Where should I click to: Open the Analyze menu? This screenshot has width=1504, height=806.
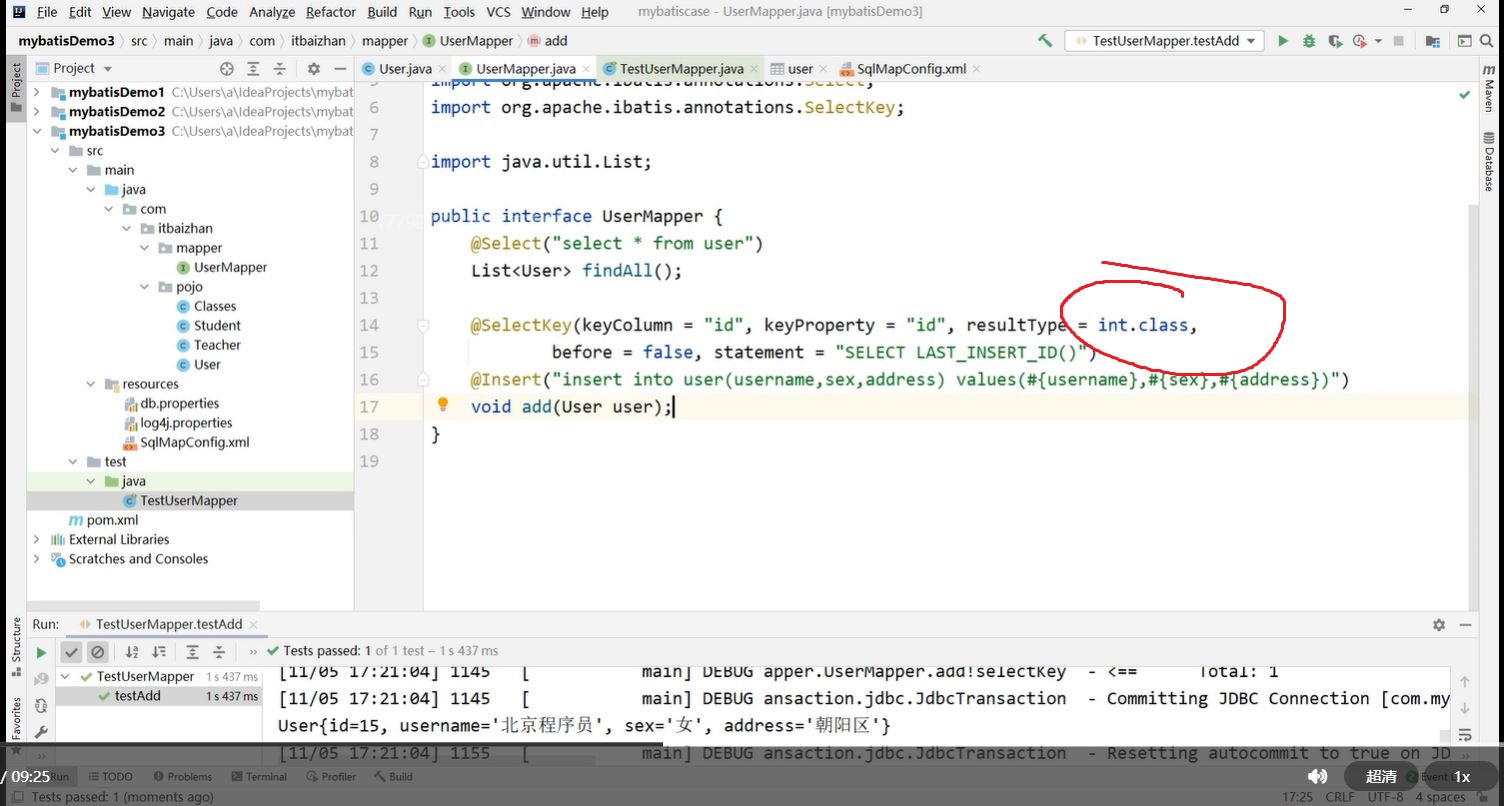tap(272, 12)
